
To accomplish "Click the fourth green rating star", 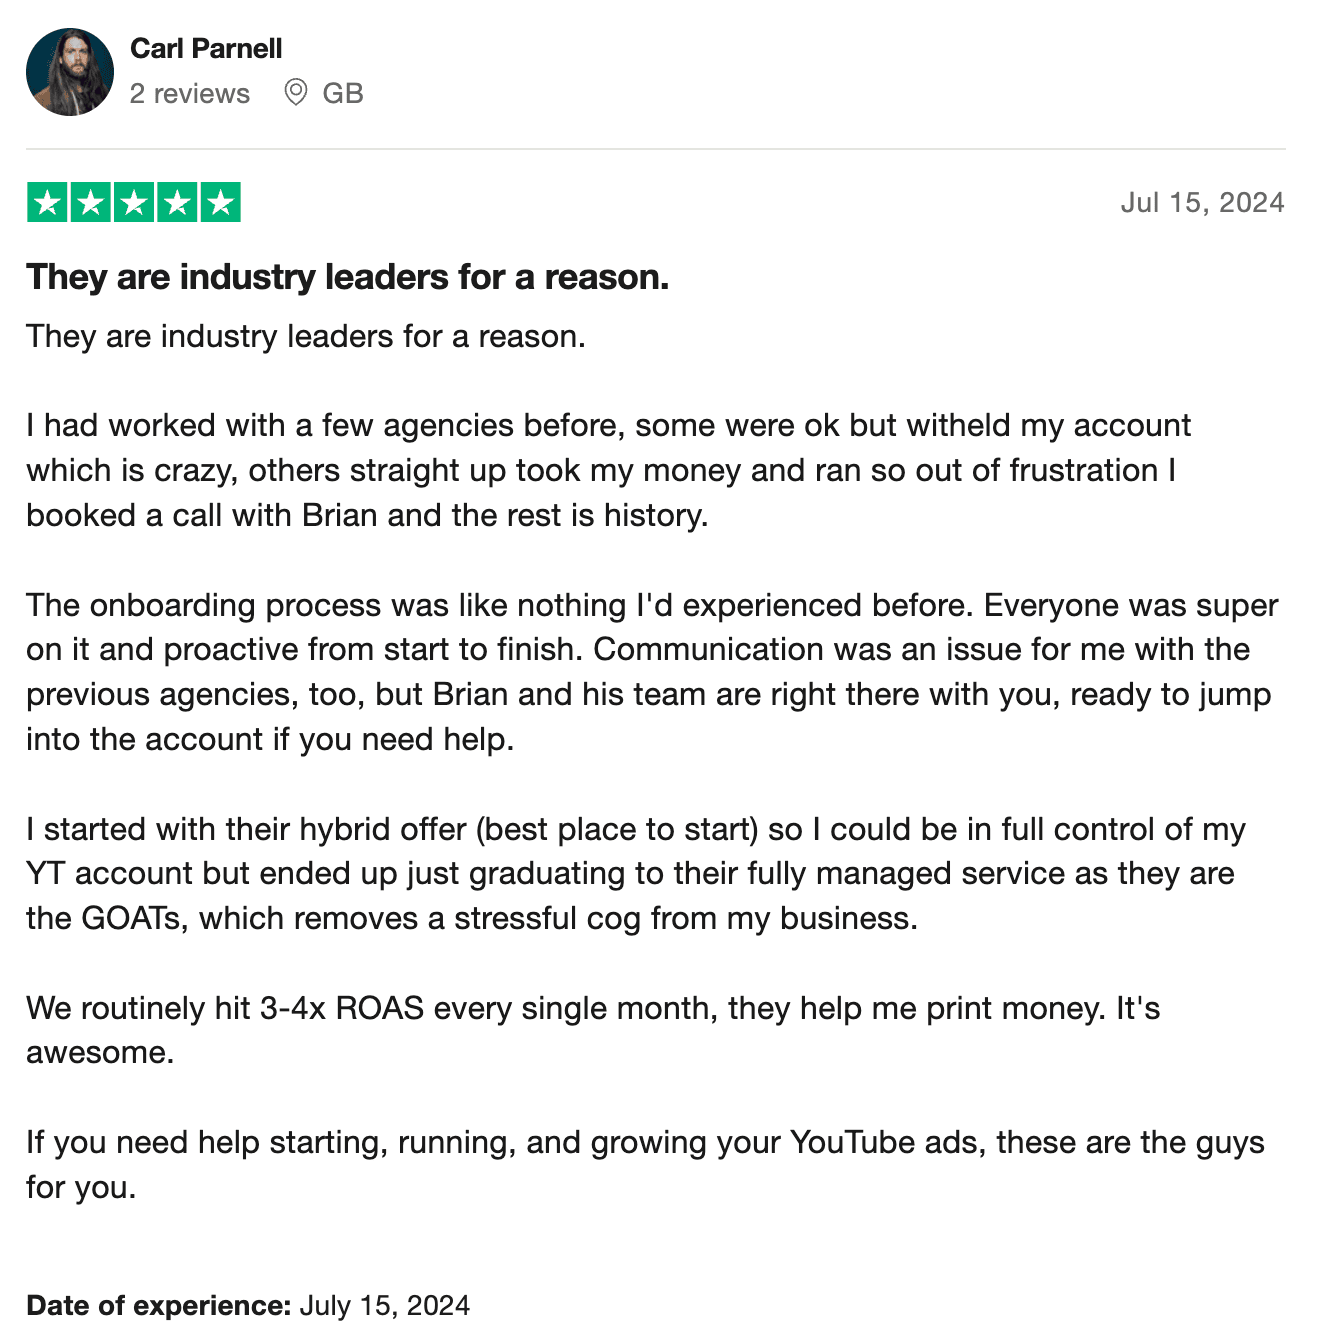I will (x=177, y=203).
